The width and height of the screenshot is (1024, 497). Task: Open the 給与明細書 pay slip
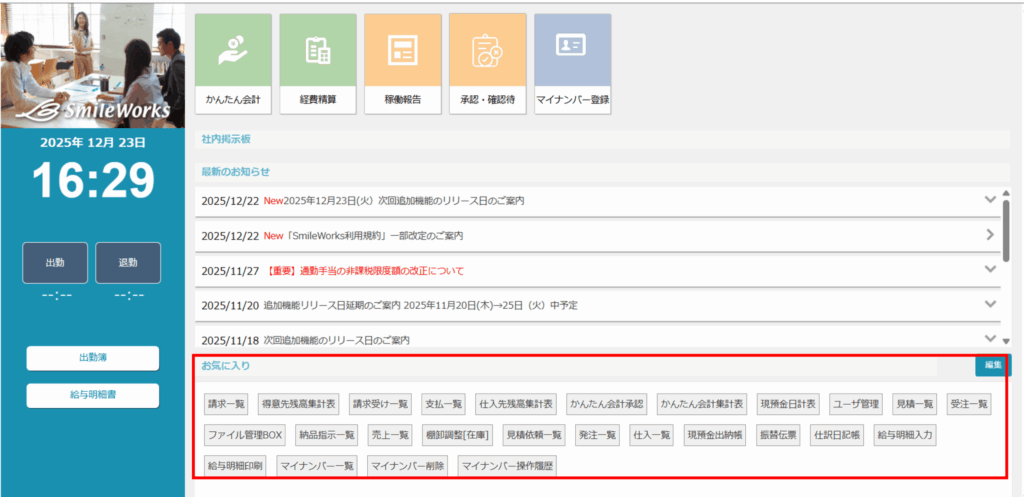93,395
